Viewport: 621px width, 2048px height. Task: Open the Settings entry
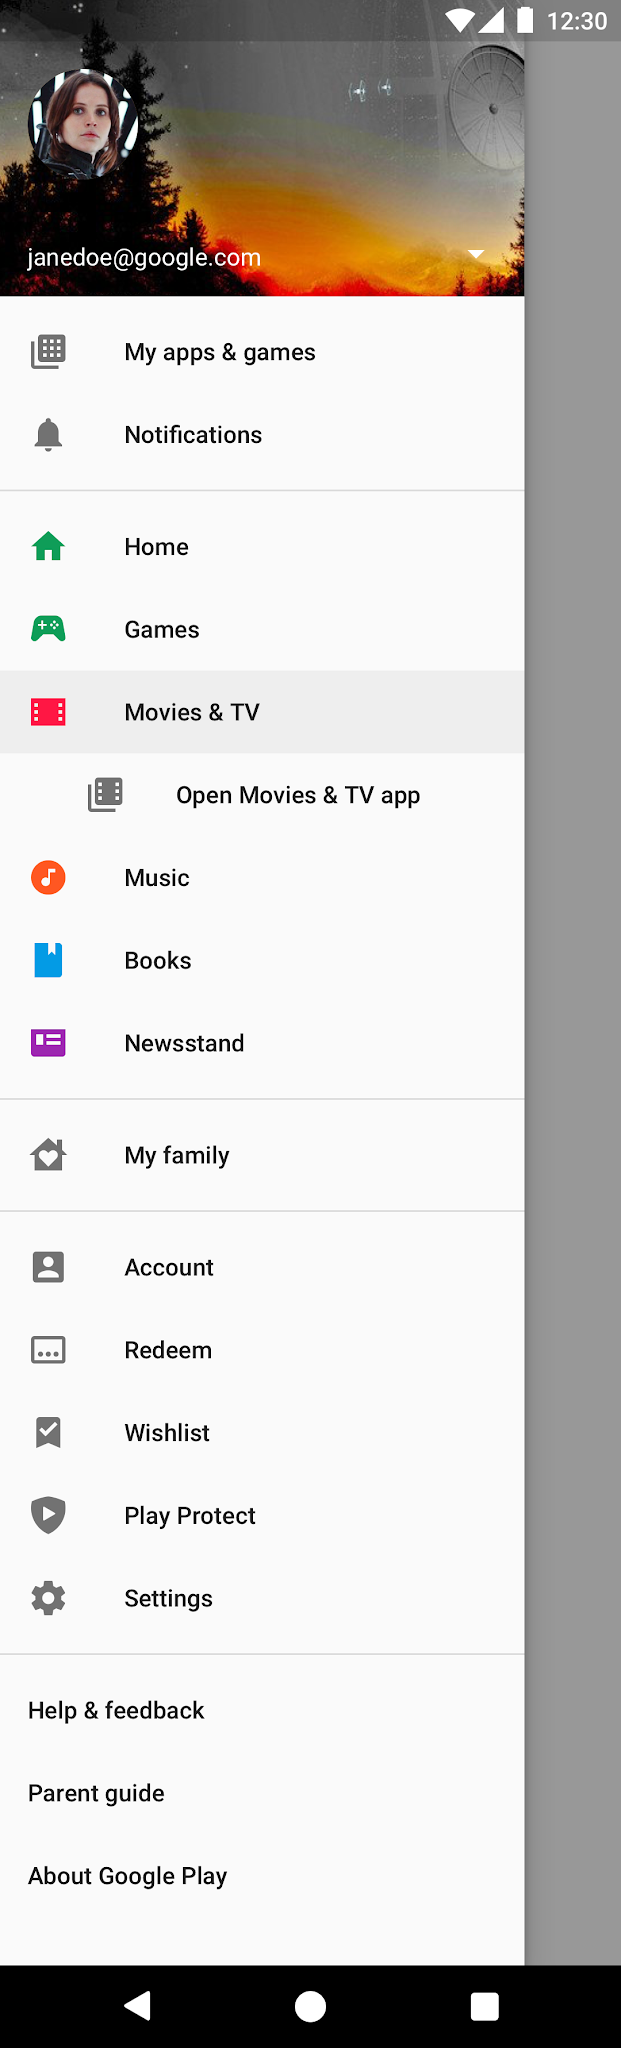pyautogui.click(x=262, y=1598)
